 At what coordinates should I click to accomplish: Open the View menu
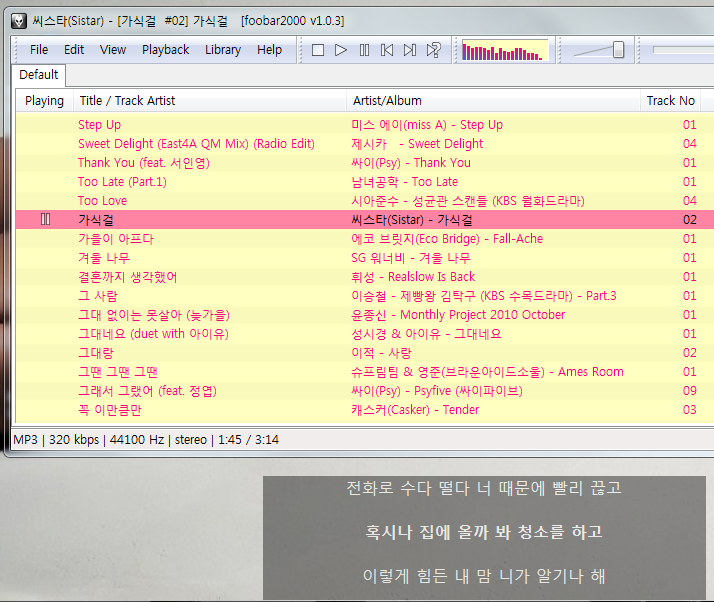pyautogui.click(x=113, y=50)
